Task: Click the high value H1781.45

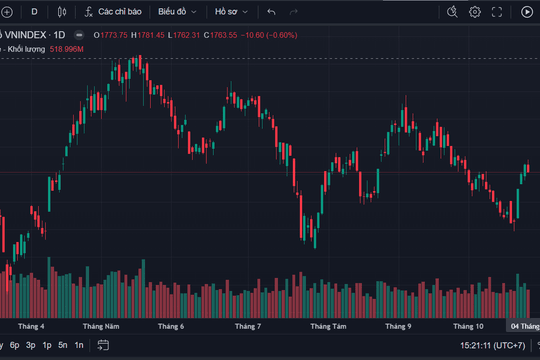Action: tap(147, 35)
